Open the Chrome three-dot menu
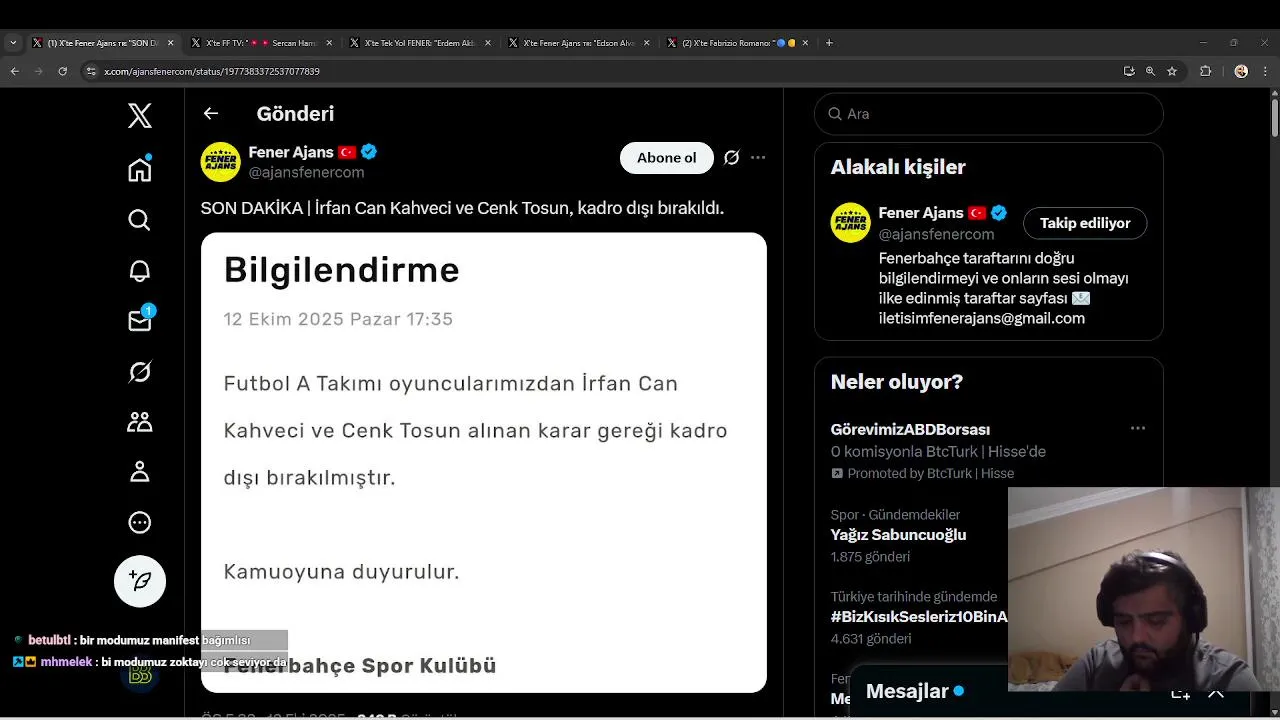The image size is (1280, 720). [x=1265, y=71]
